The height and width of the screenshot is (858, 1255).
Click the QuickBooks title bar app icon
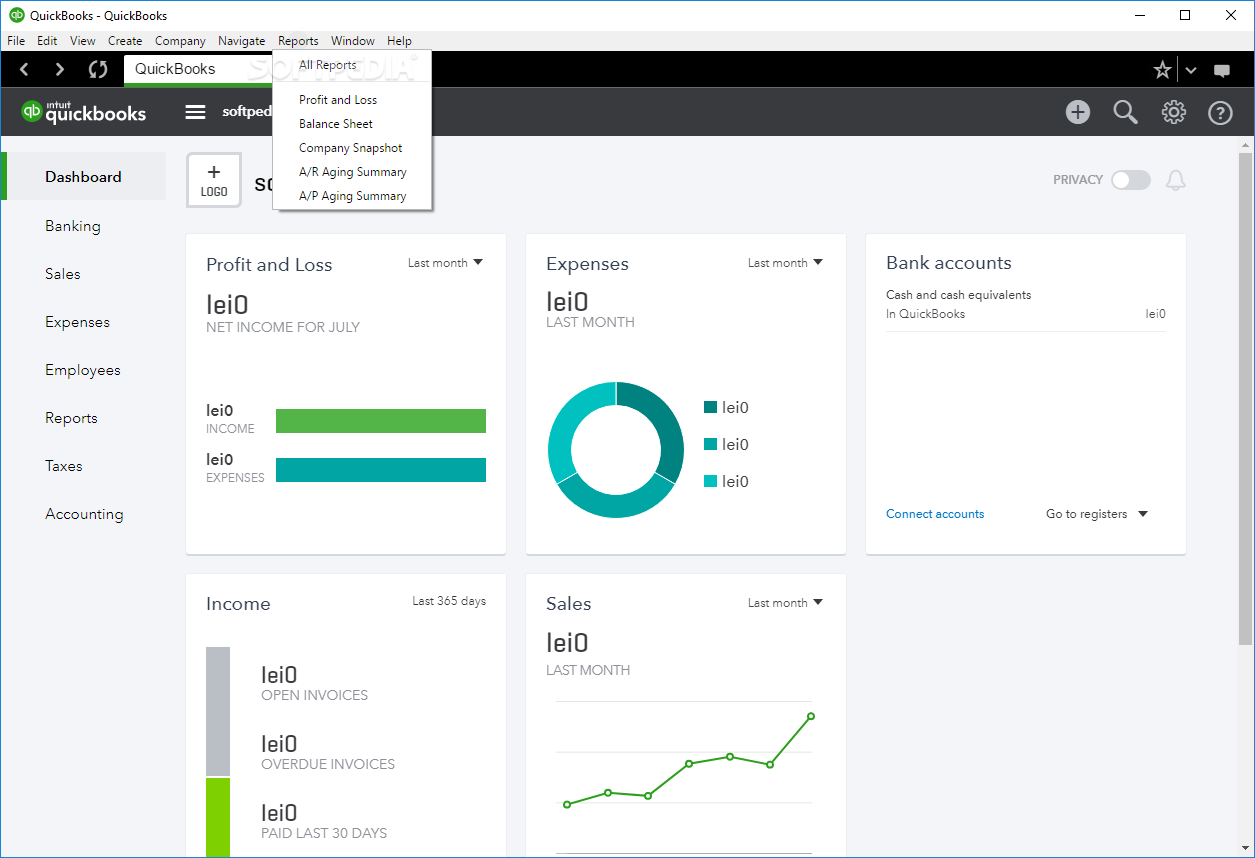point(16,15)
